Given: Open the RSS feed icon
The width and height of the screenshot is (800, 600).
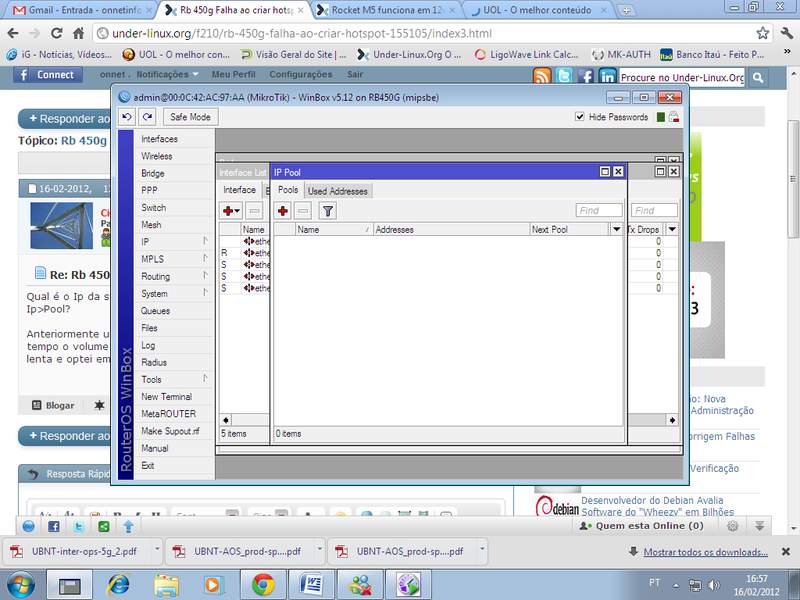Looking at the screenshot, I should click(542, 76).
